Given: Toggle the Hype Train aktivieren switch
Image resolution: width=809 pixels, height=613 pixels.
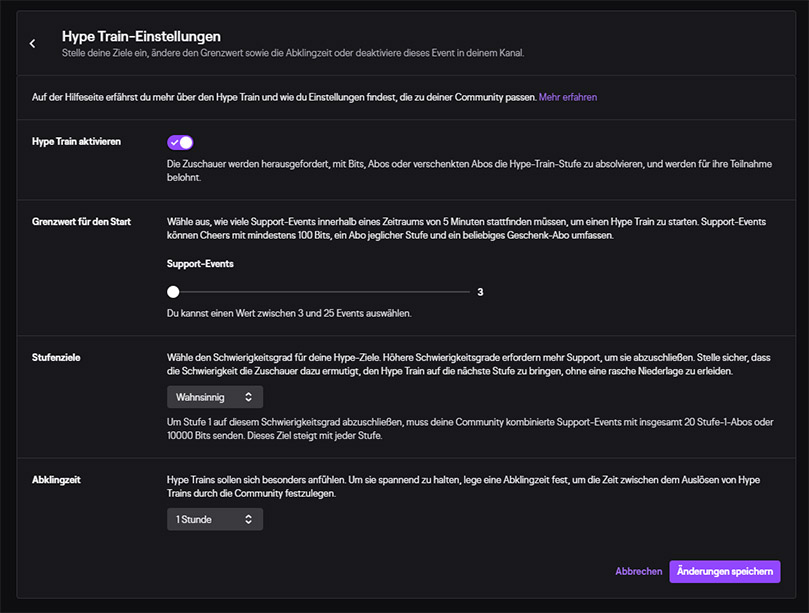Looking at the screenshot, I should [x=180, y=142].
